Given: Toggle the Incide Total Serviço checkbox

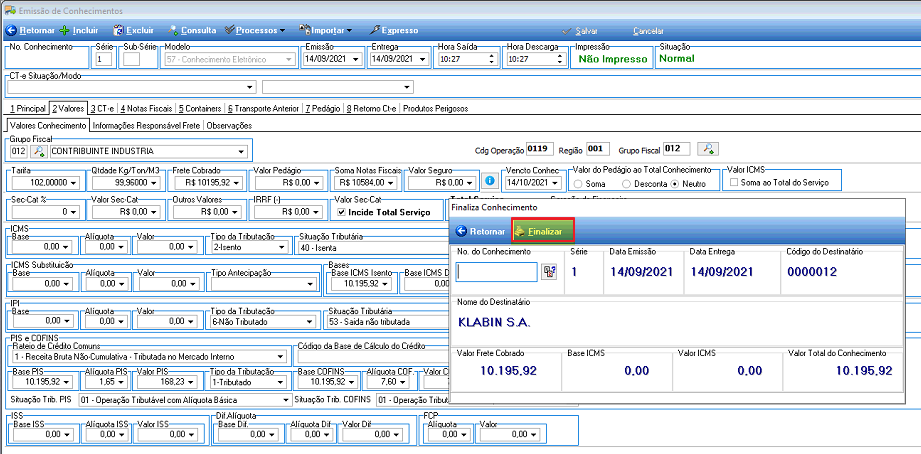Looking at the screenshot, I should 342,212.
